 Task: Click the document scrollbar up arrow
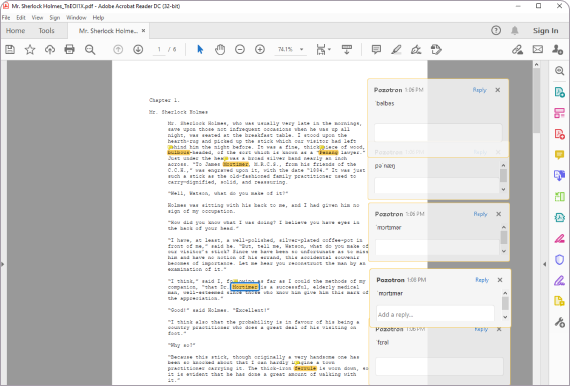point(536,65)
